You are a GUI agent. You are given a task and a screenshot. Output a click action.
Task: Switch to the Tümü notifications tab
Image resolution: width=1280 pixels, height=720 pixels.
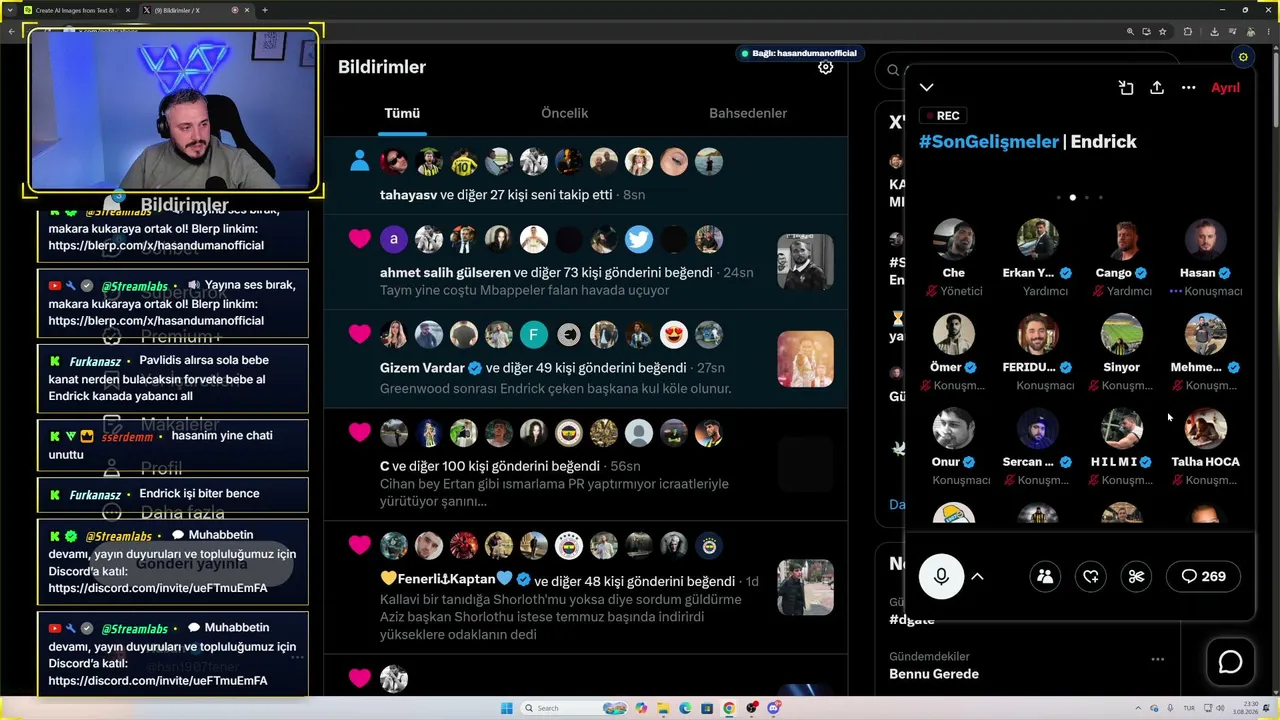402,113
